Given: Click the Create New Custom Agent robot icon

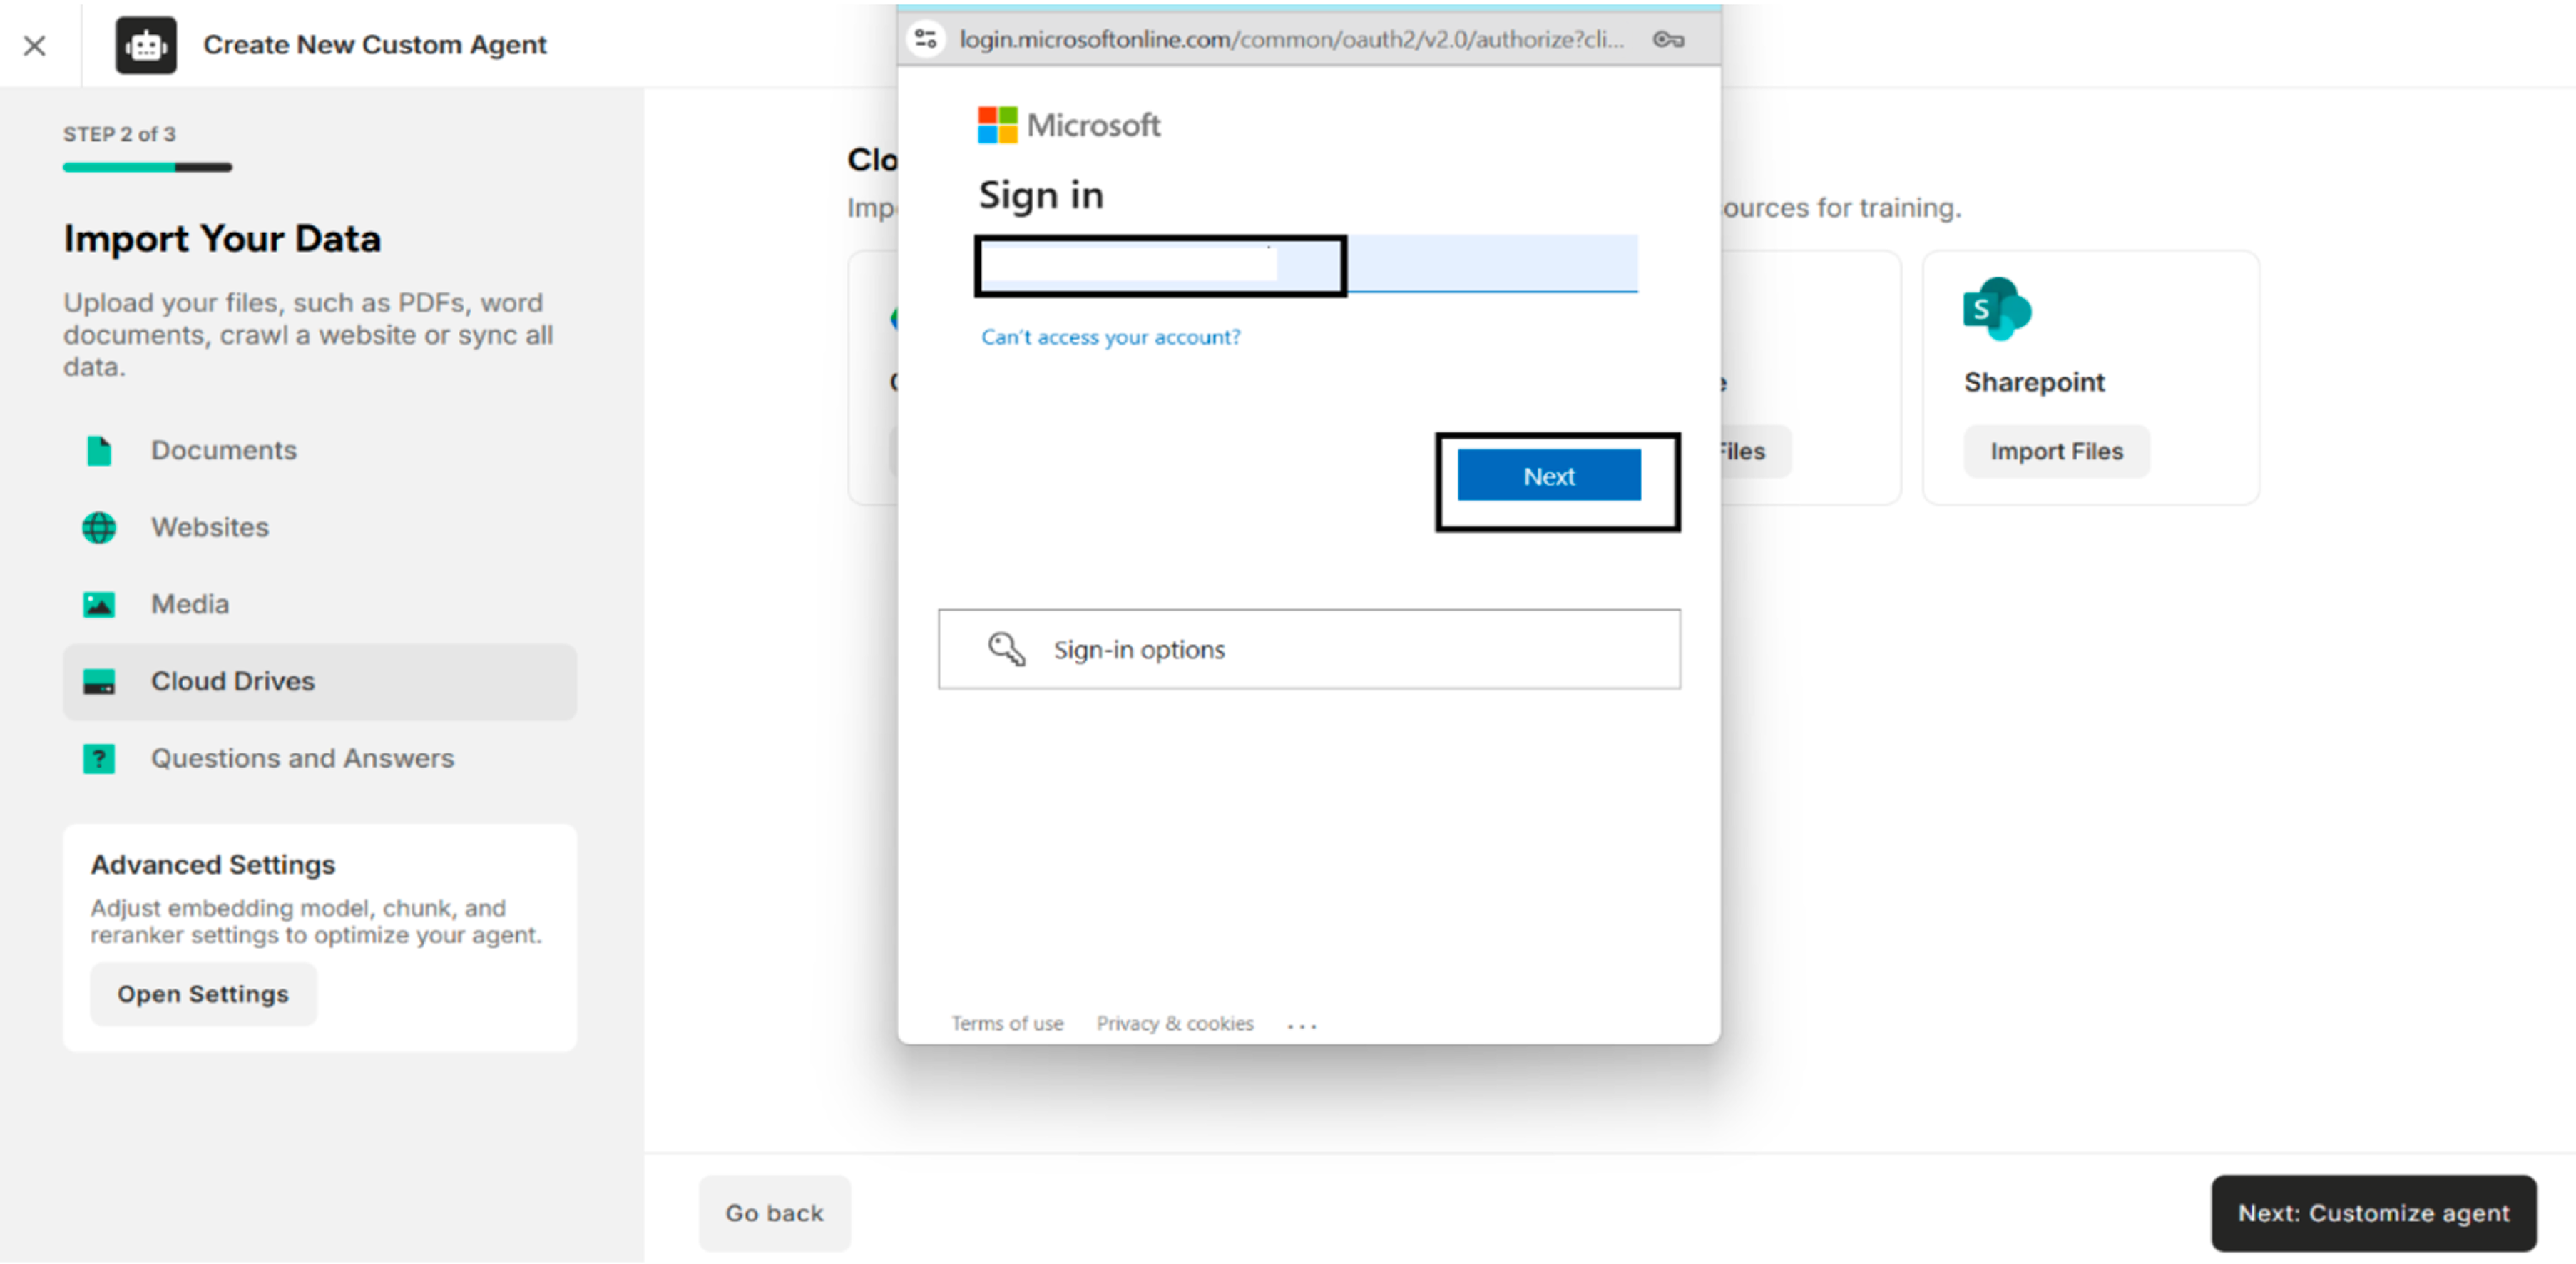Looking at the screenshot, I should (146, 44).
